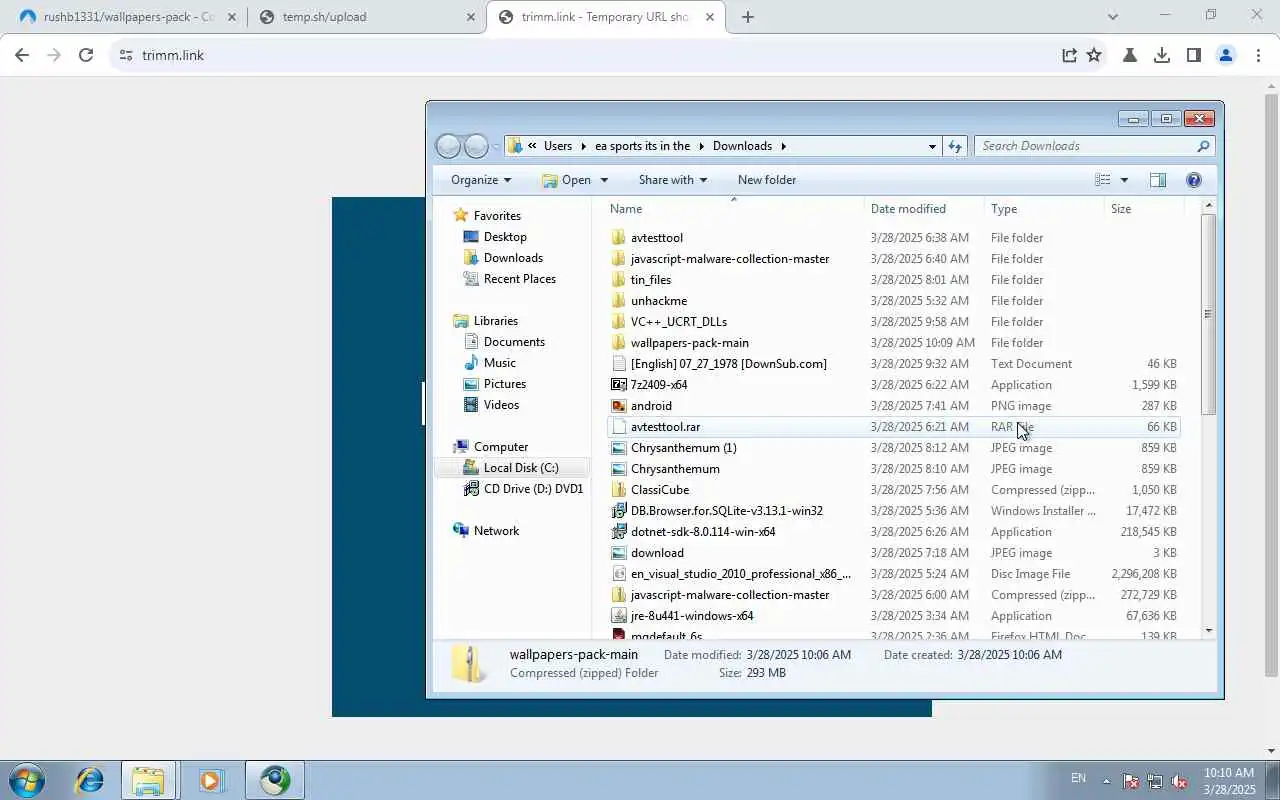The height and width of the screenshot is (800, 1280).
Task: Click the Explorer Back navigation button
Action: 448,146
